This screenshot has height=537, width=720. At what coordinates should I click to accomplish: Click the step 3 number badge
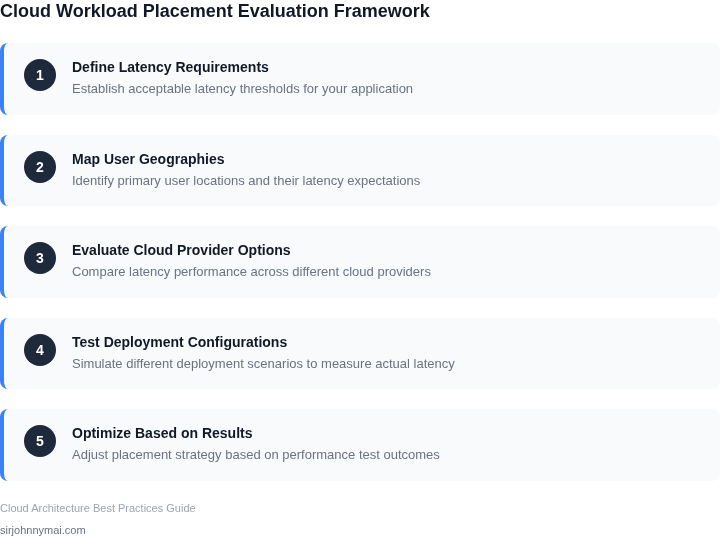tap(40, 258)
